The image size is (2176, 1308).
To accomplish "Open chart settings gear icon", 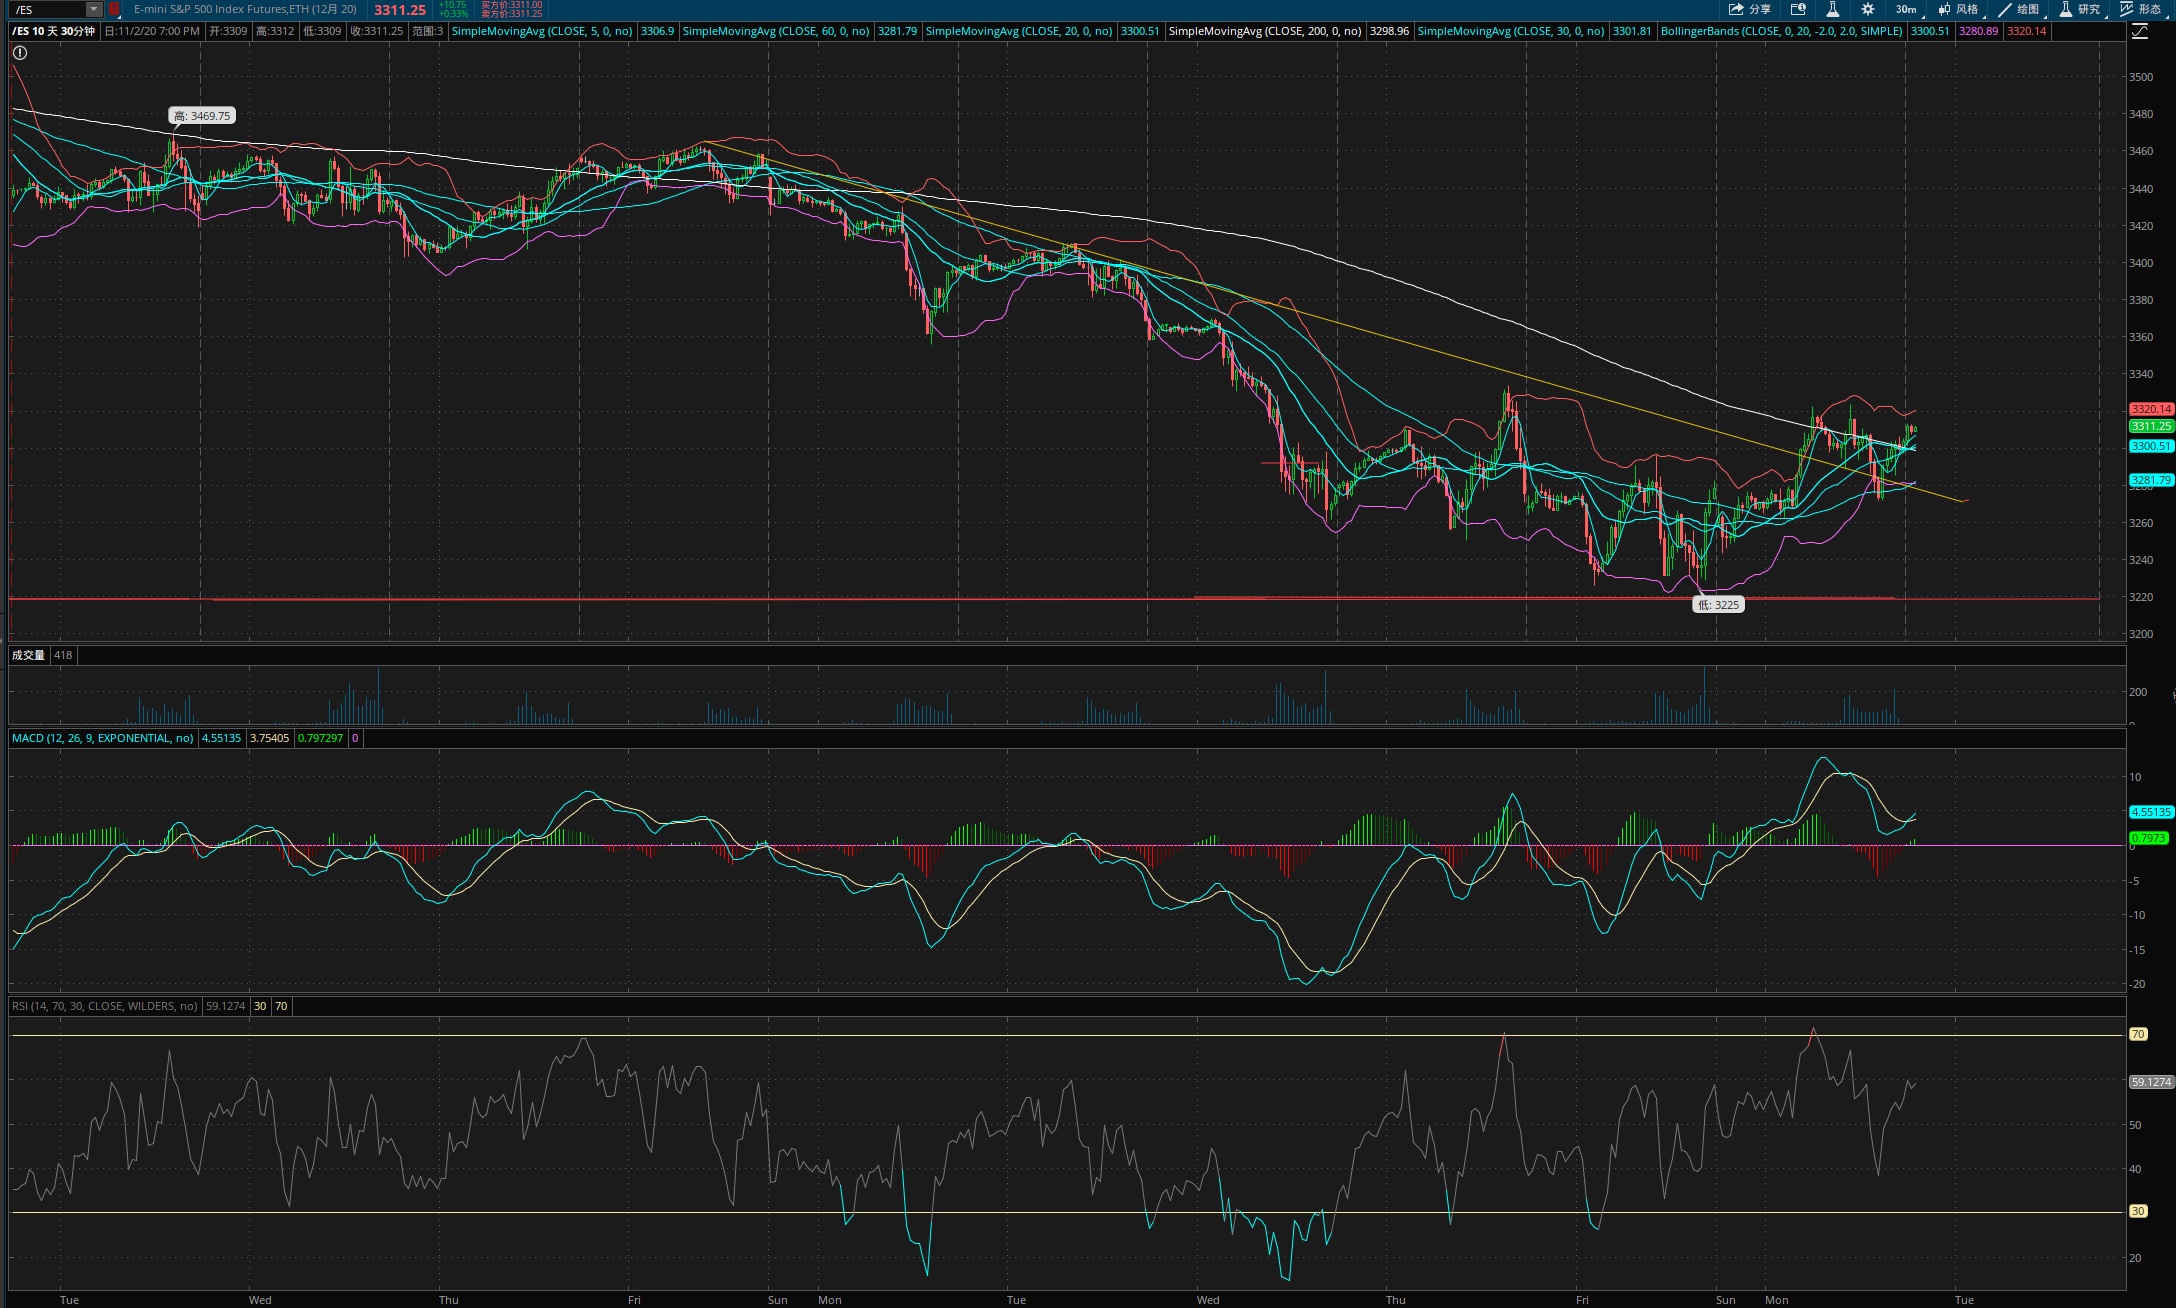I will [1867, 9].
